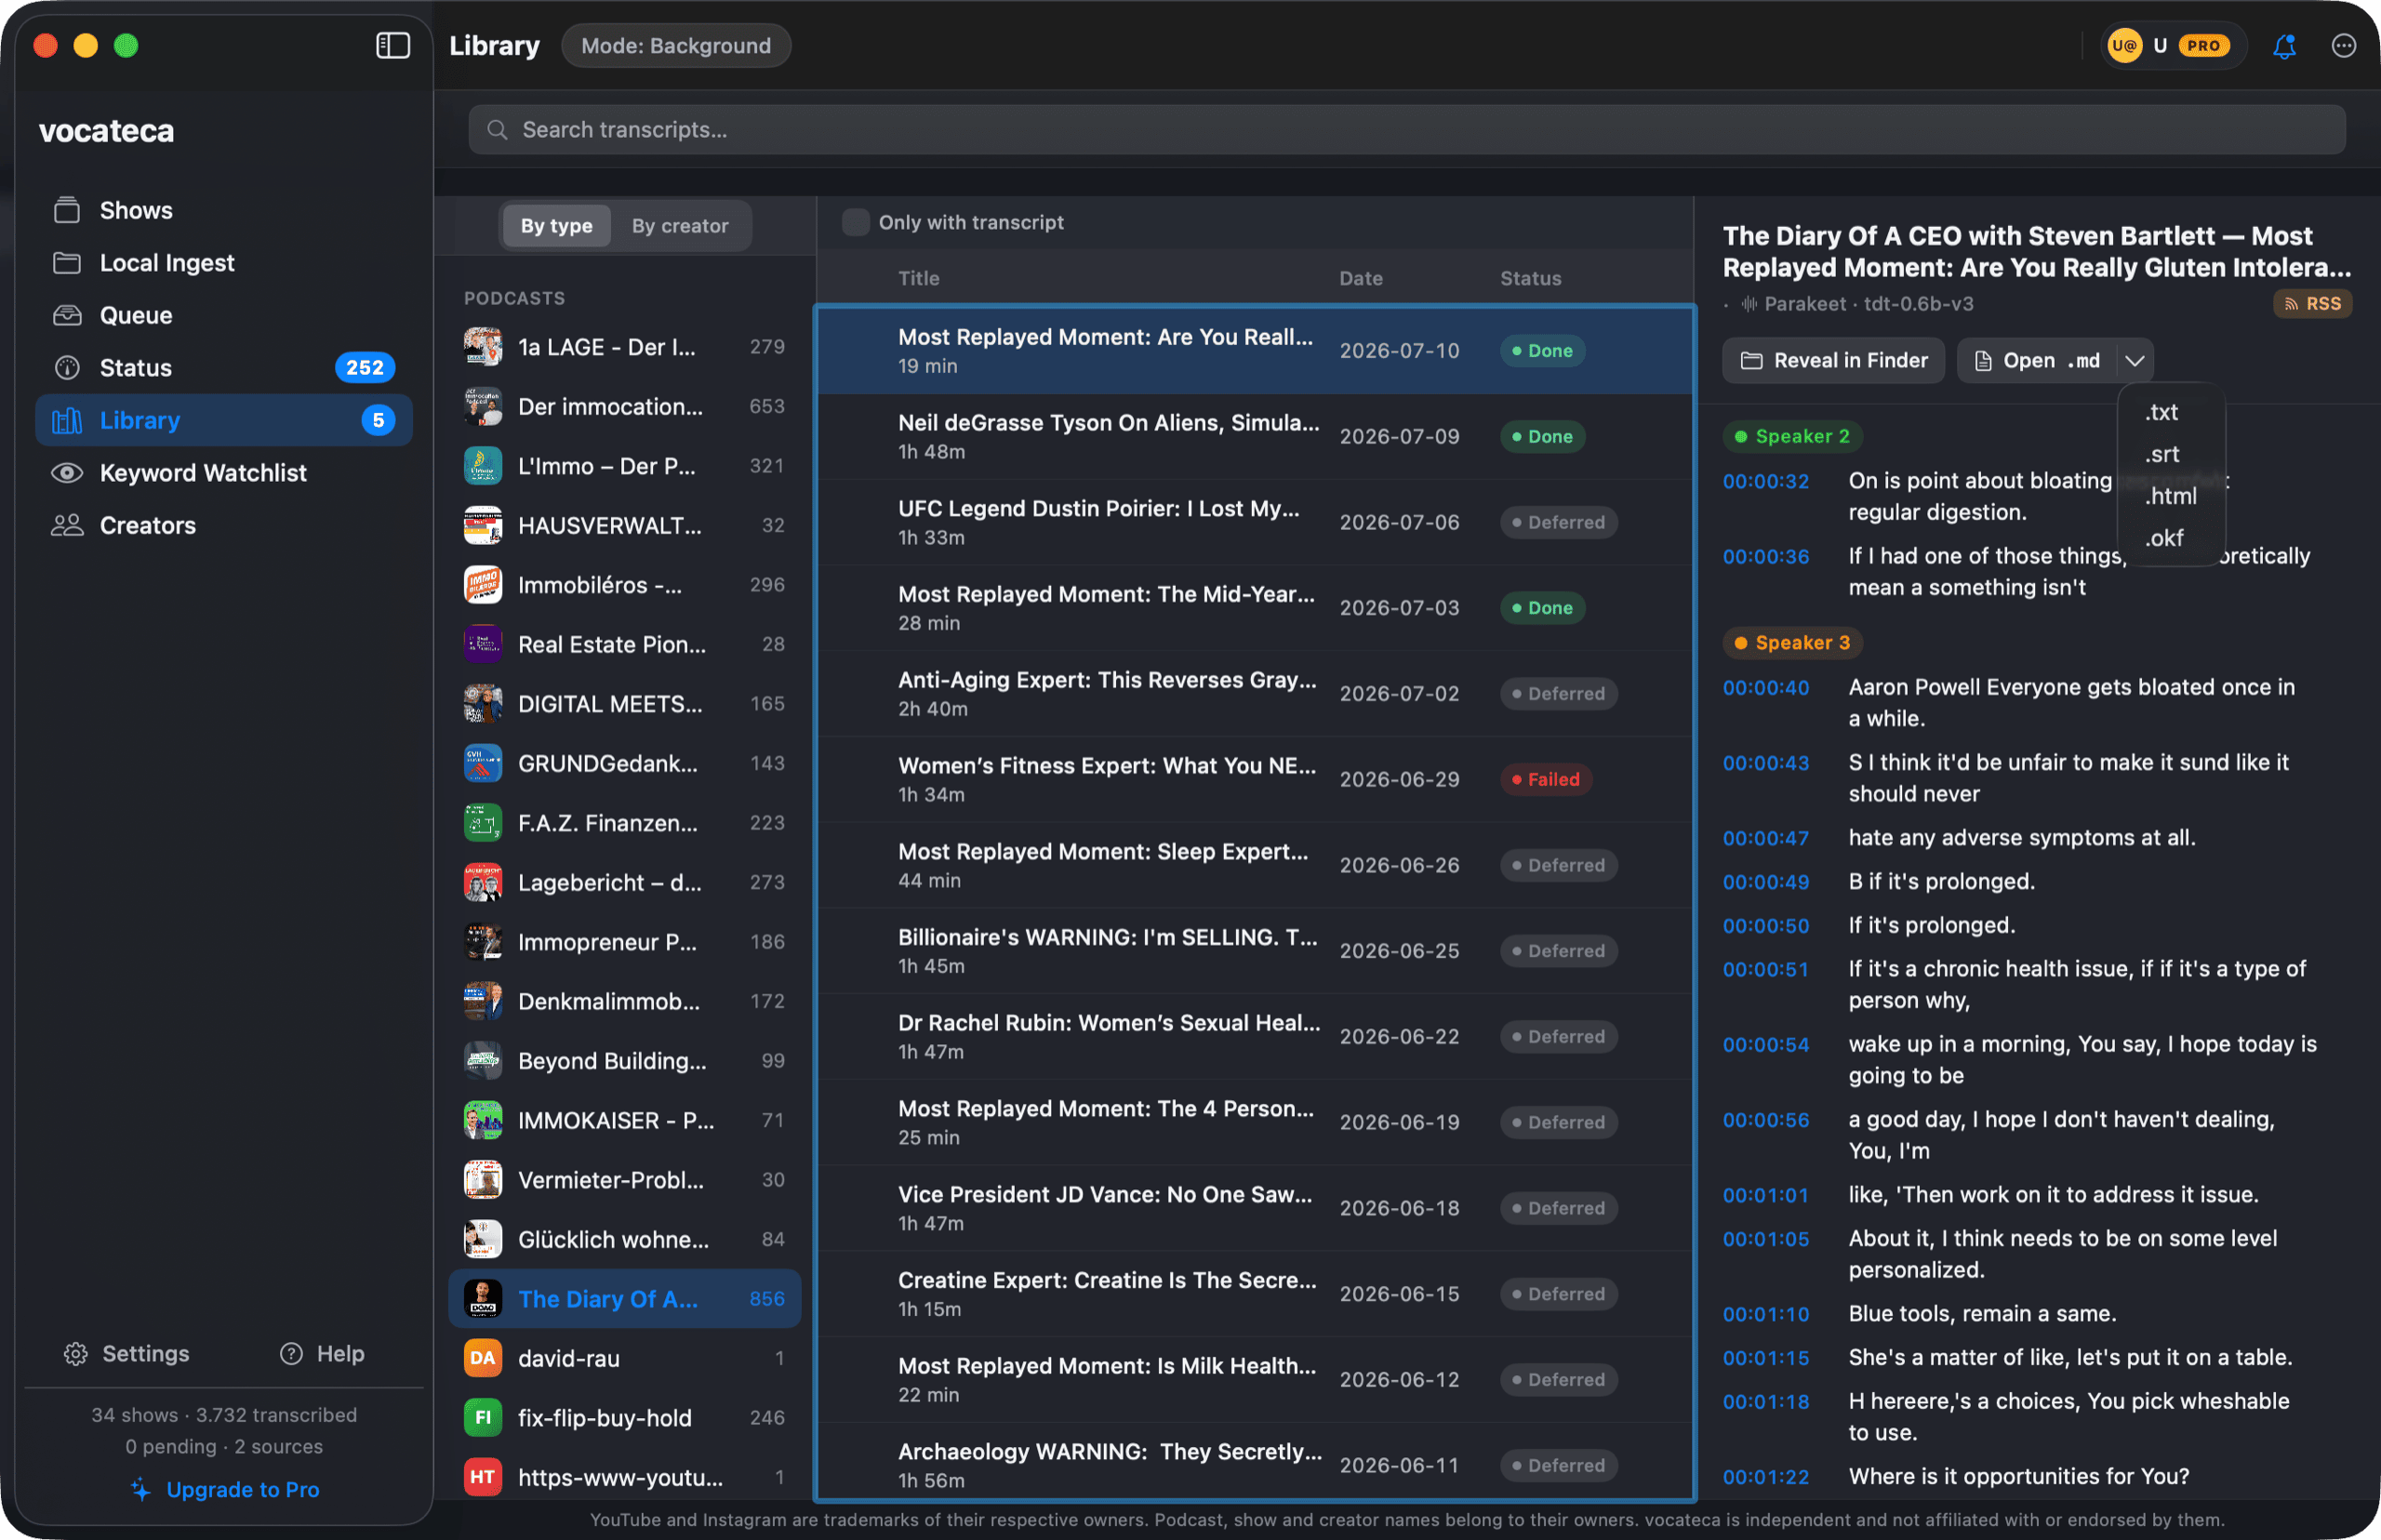Click Failed status on Women's Fitness Expert
The image size is (2381, 1540).
tap(1545, 780)
